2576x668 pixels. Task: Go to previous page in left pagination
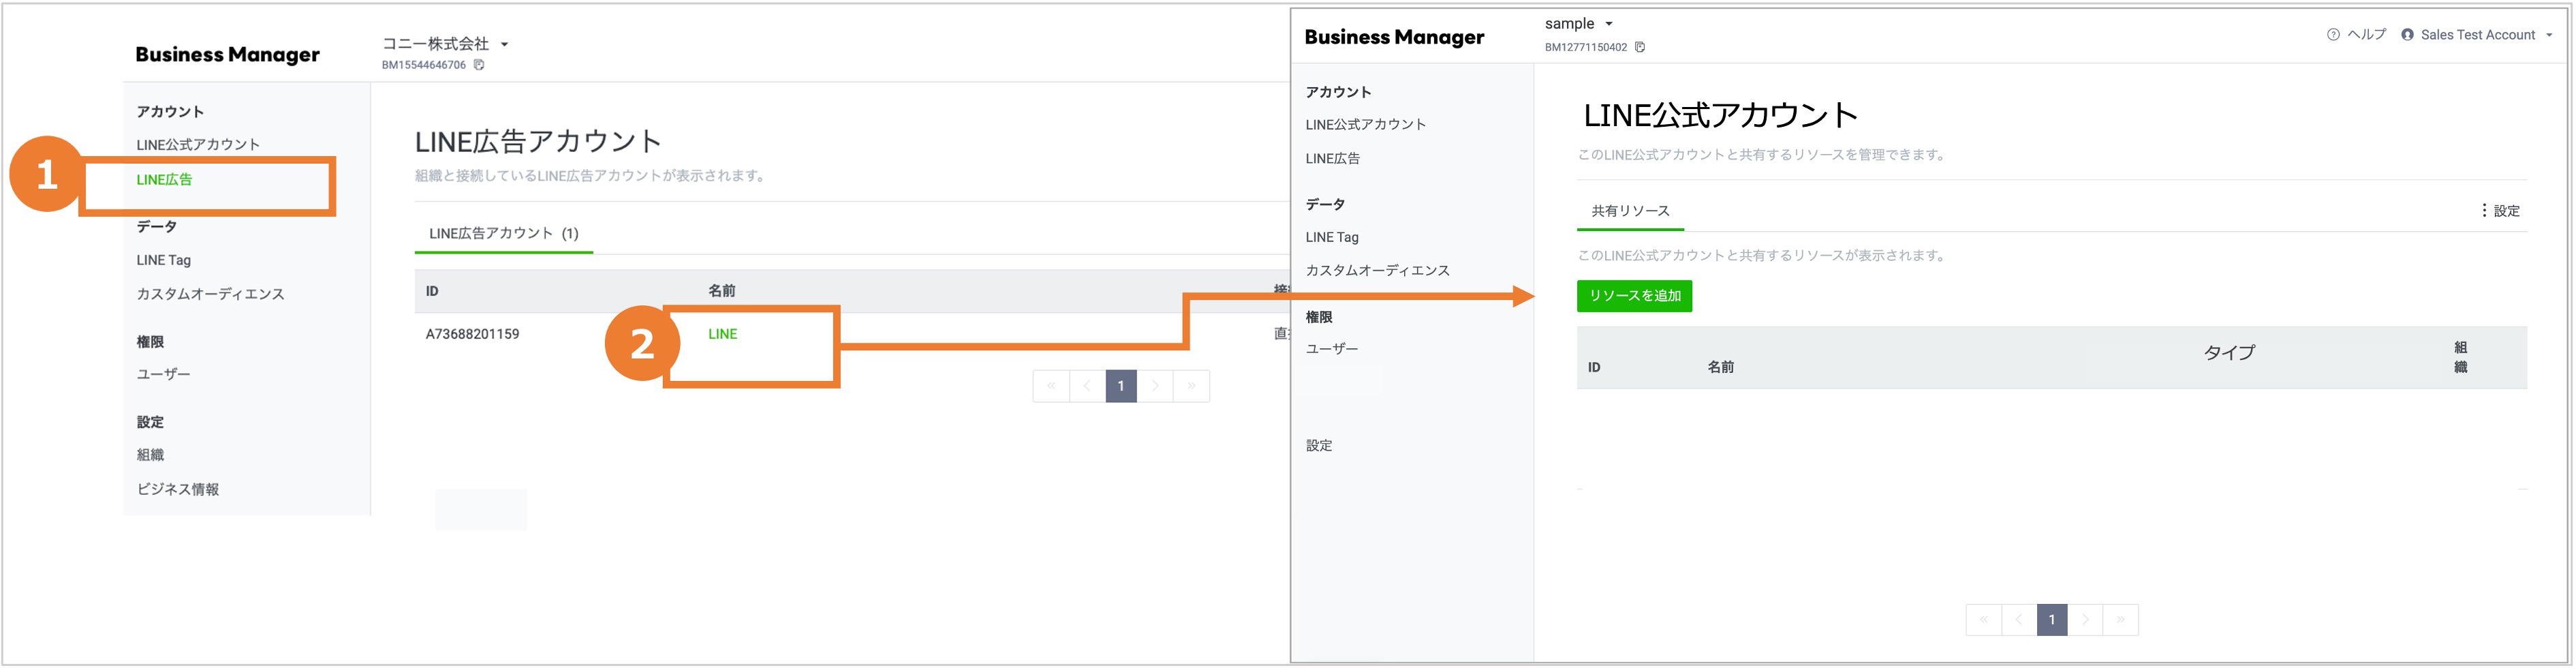tap(1087, 386)
